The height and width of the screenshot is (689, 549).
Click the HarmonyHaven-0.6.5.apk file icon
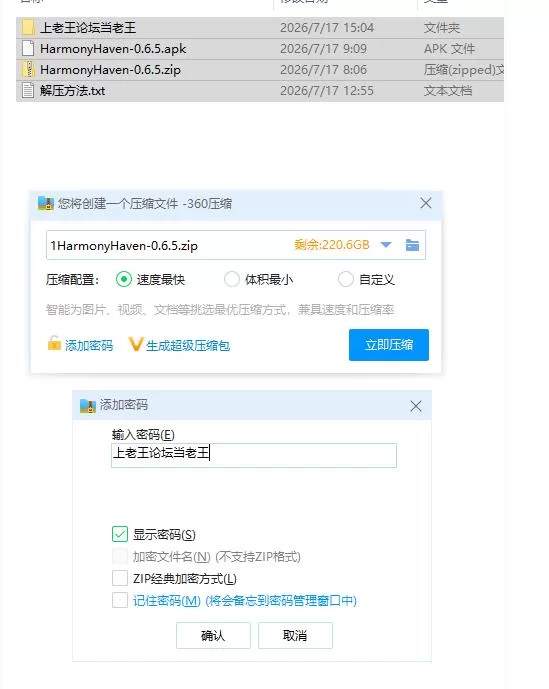[28, 48]
